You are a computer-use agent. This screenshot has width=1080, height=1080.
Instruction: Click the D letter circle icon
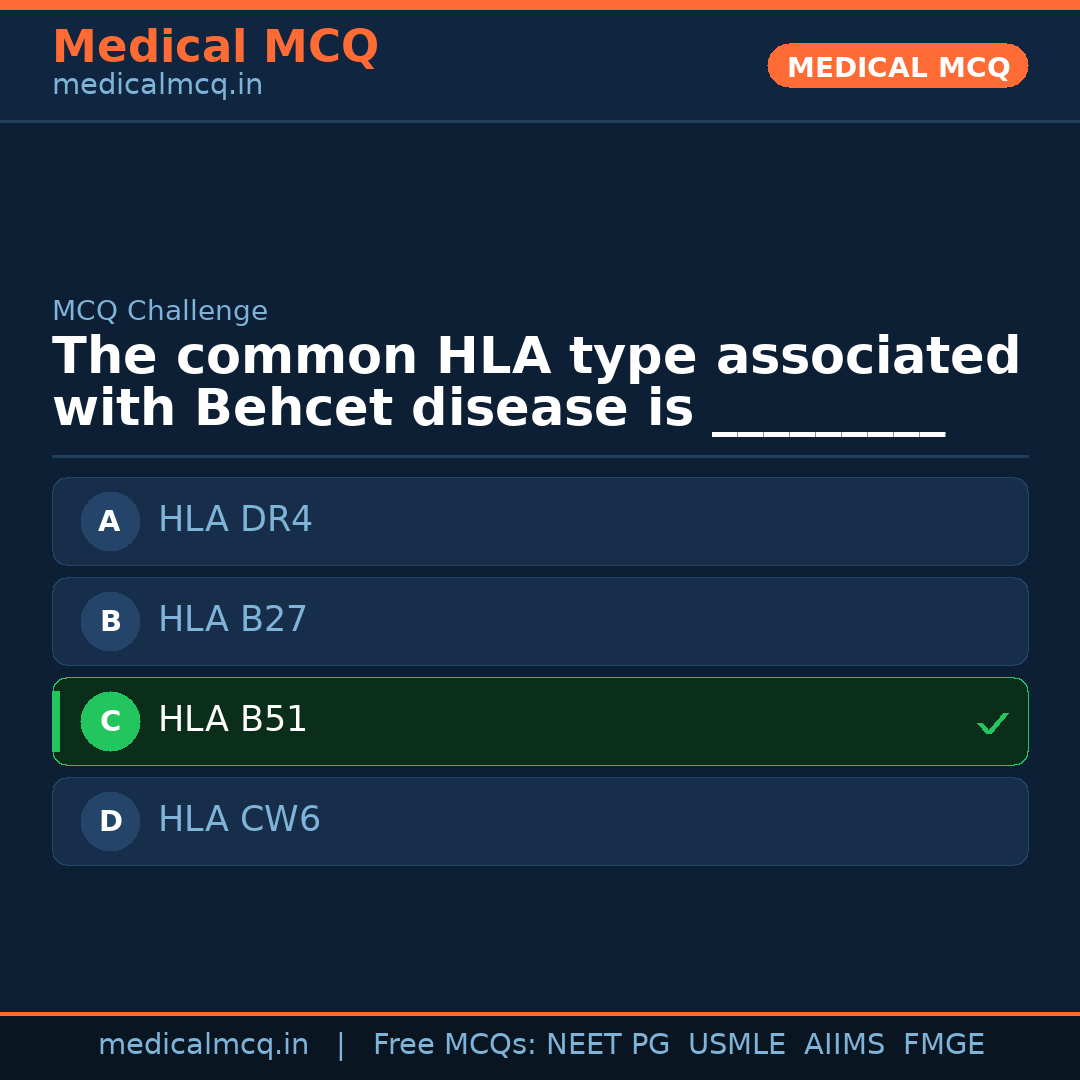point(110,821)
